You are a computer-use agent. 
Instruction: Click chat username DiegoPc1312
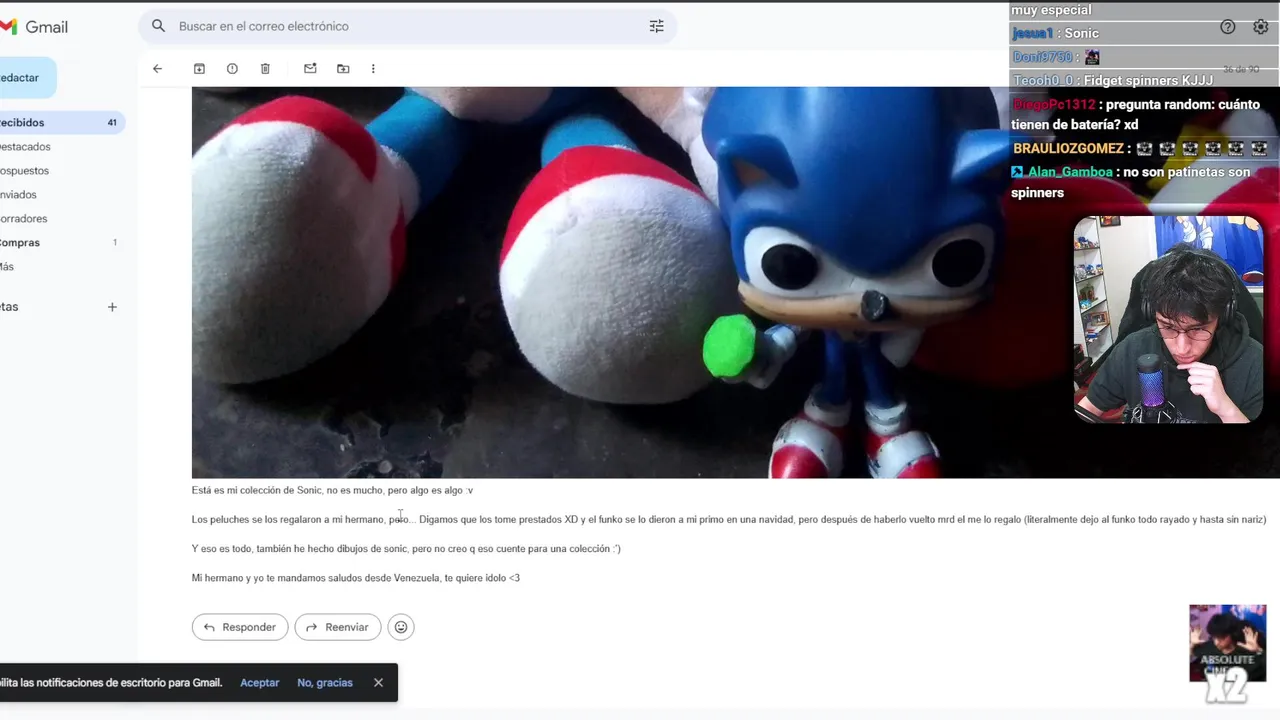(1054, 104)
